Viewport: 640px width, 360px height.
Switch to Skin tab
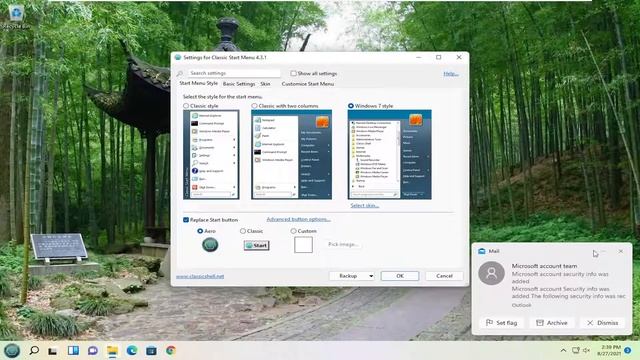click(x=265, y=84)
